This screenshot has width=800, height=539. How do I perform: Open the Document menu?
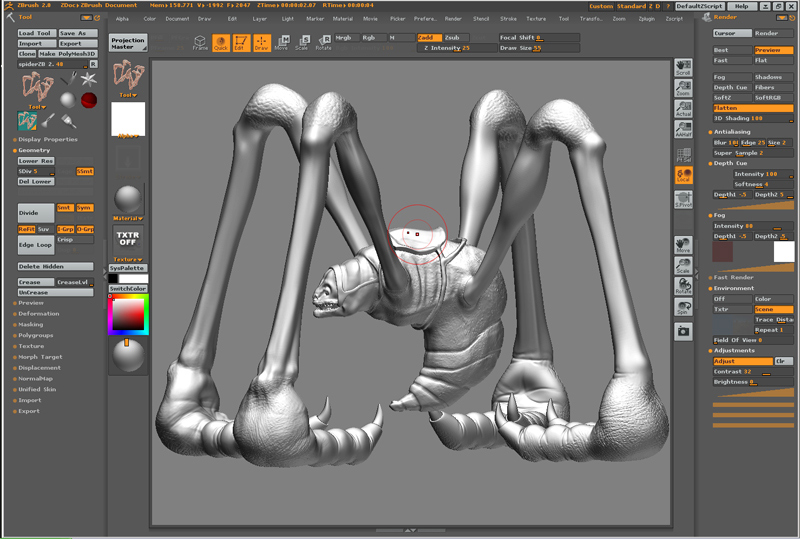[178, 18]
